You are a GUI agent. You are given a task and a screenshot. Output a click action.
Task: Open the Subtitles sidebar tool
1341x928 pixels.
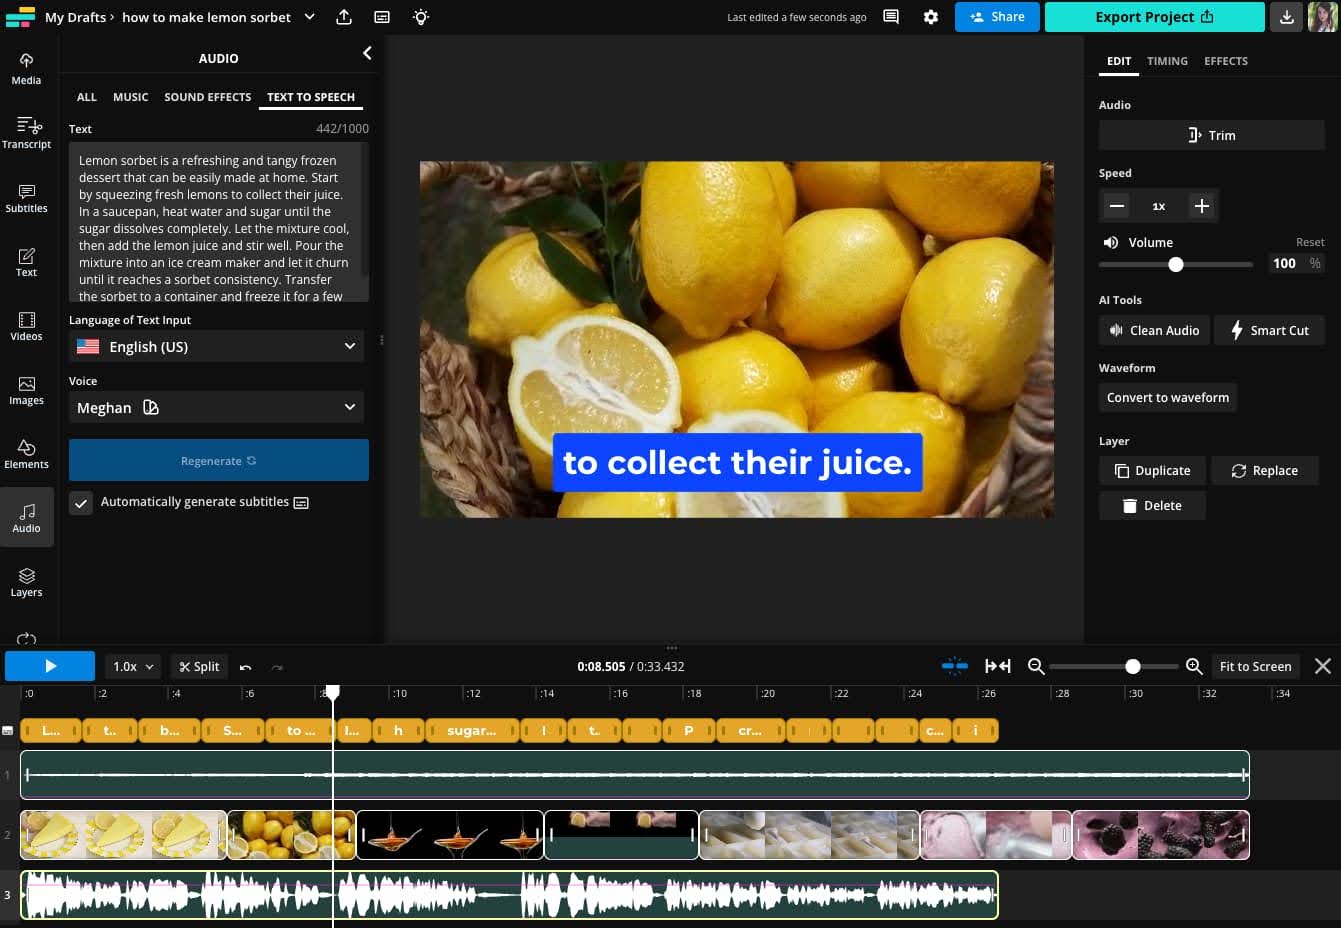point(26,198)
